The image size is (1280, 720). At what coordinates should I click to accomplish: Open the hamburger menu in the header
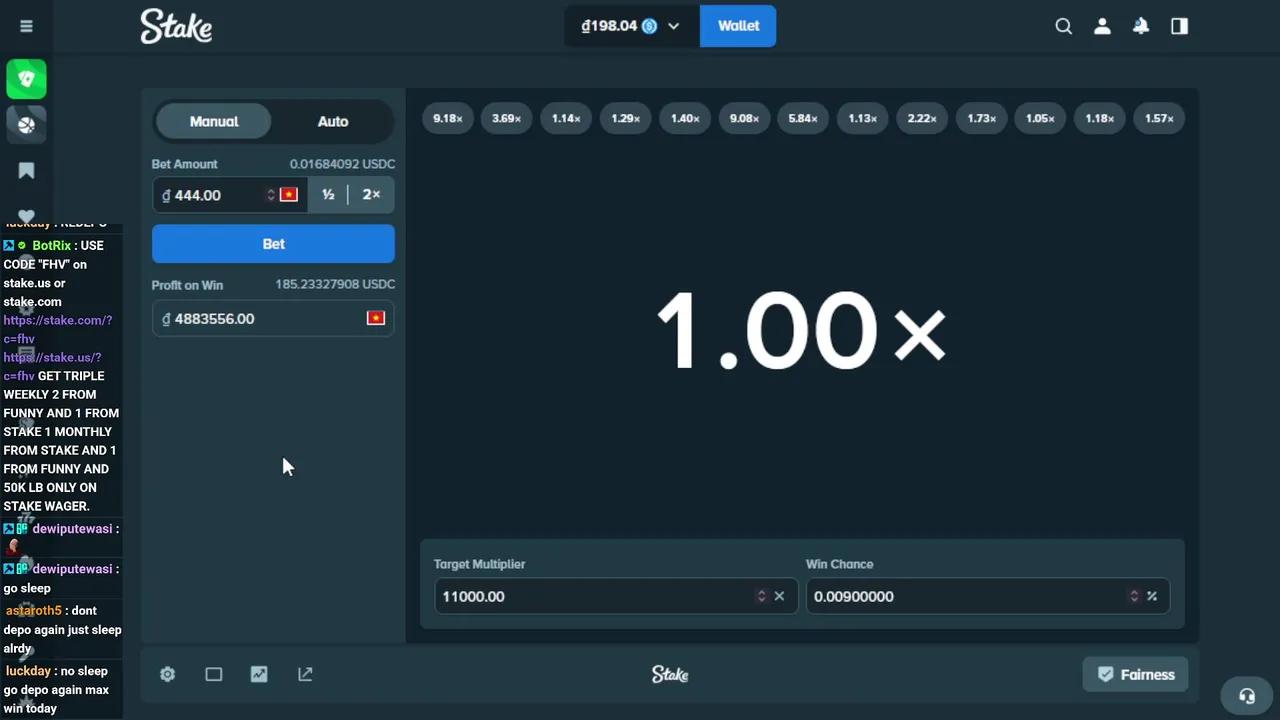[x=26, y=26]
